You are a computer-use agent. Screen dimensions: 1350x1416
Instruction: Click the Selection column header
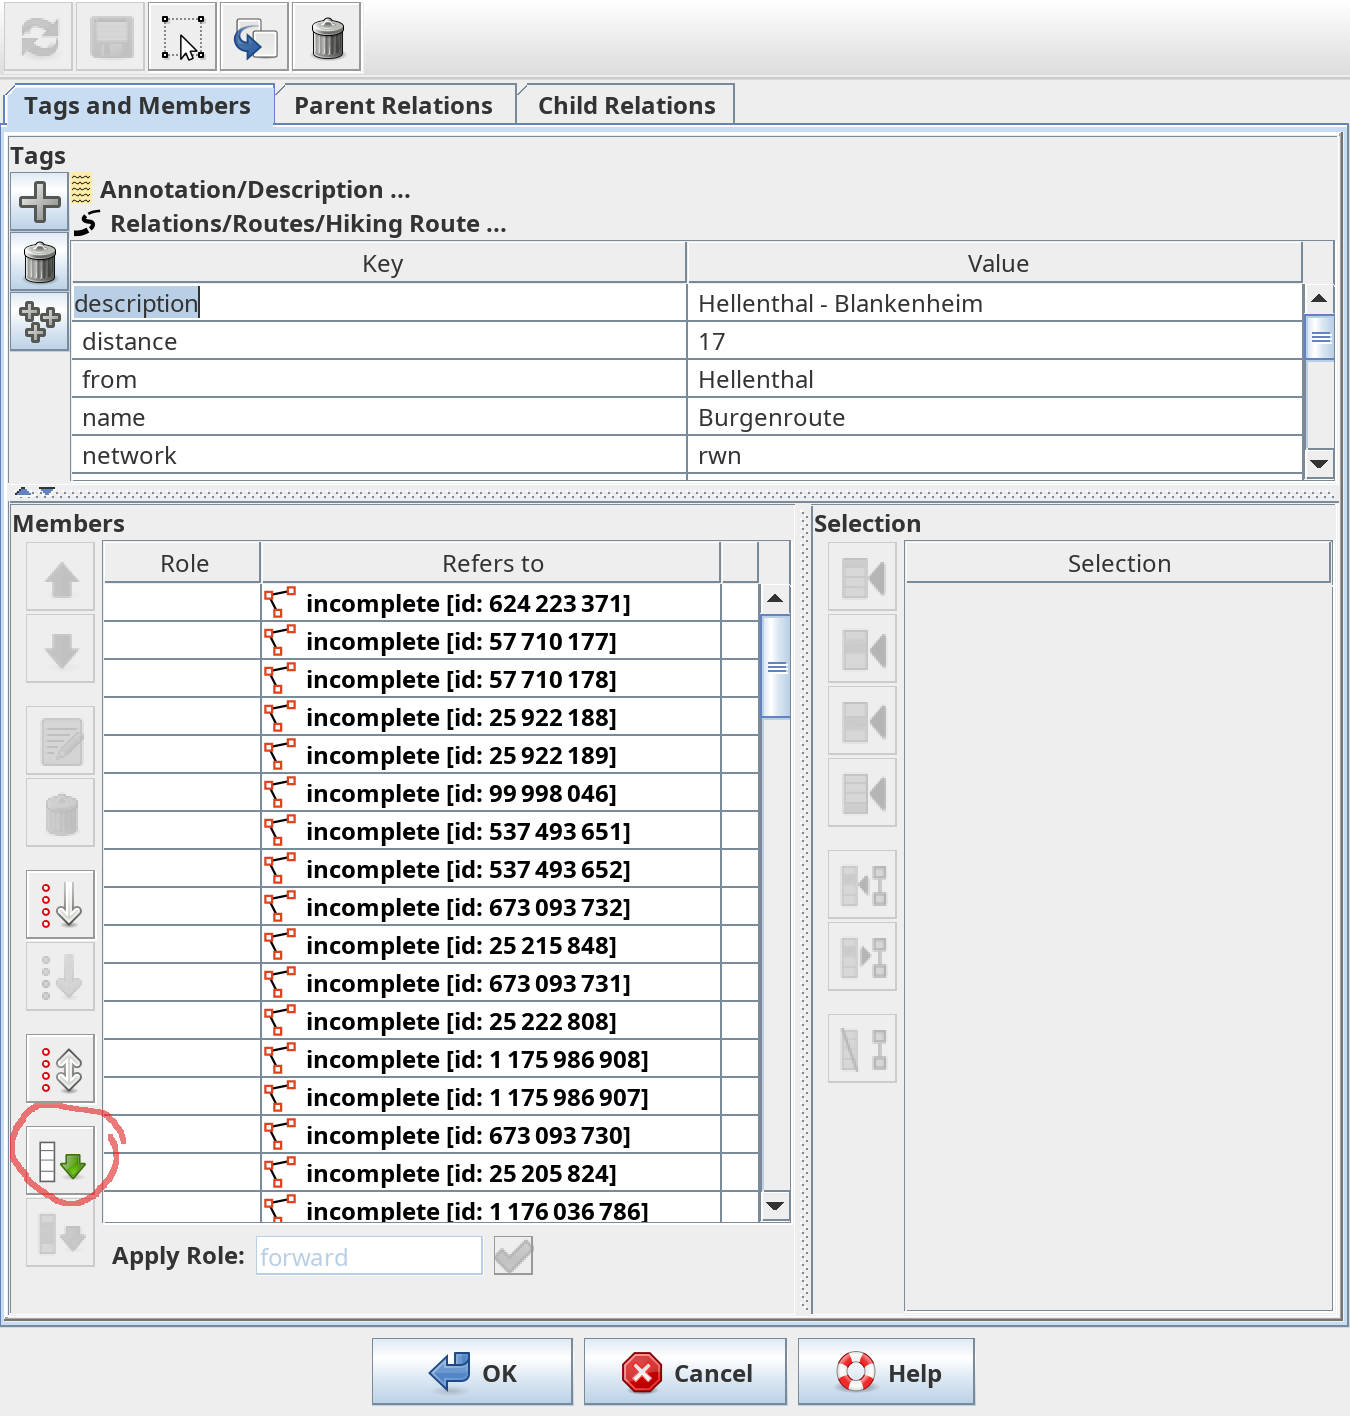click(1118, 563)
